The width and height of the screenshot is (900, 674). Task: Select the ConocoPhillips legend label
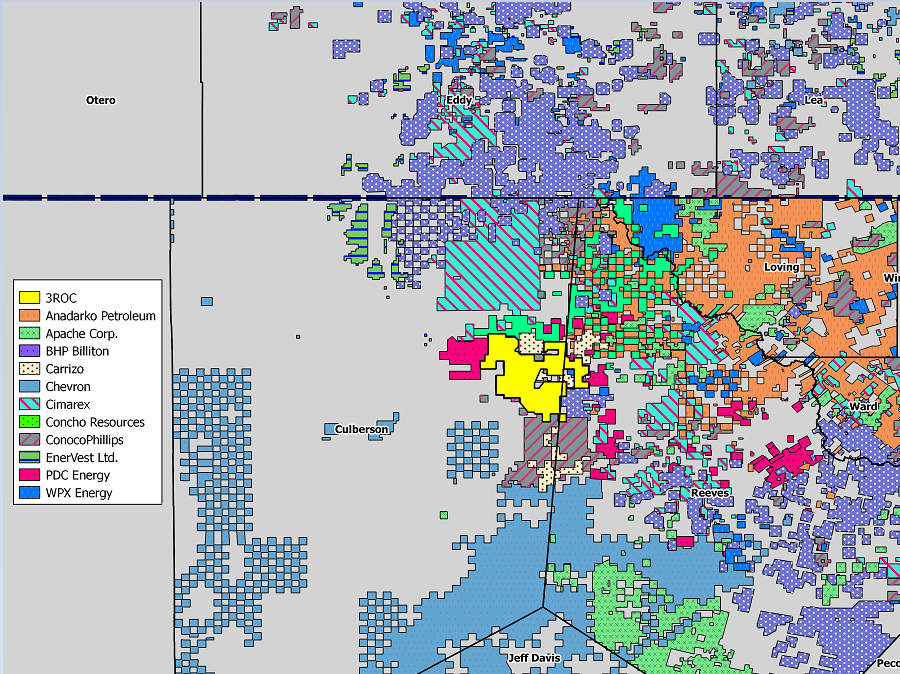(84, 440)
